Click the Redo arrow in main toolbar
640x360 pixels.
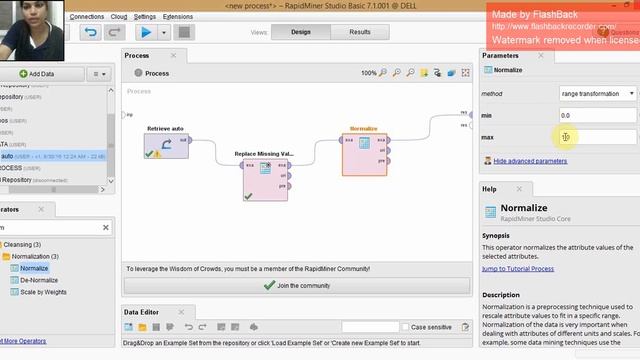coord(114,32)
